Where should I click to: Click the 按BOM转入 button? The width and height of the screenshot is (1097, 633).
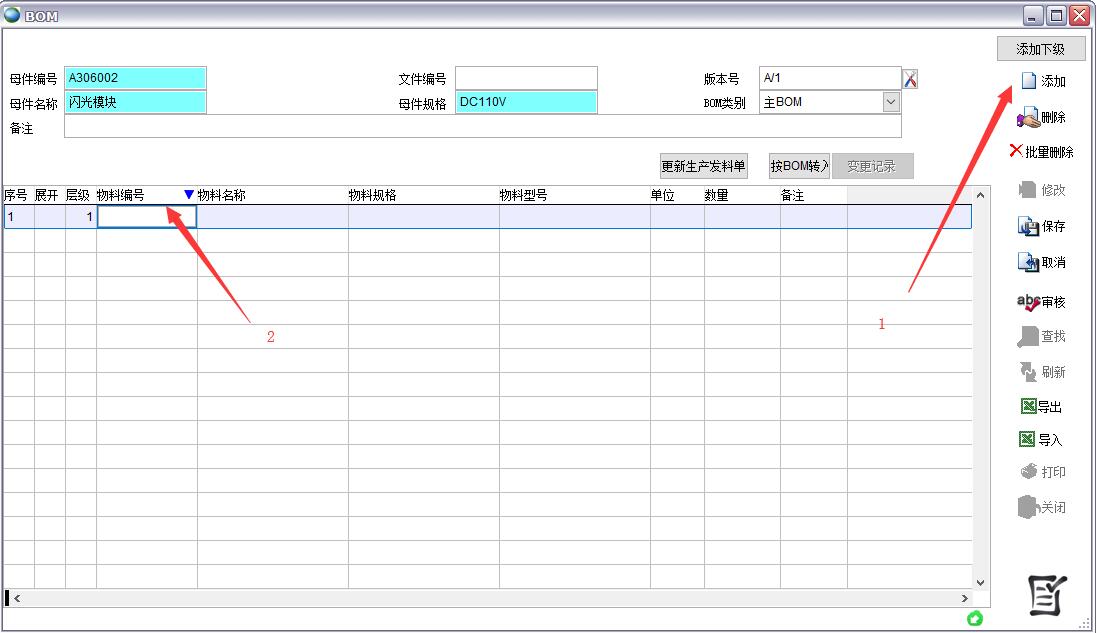click(799, 167)
